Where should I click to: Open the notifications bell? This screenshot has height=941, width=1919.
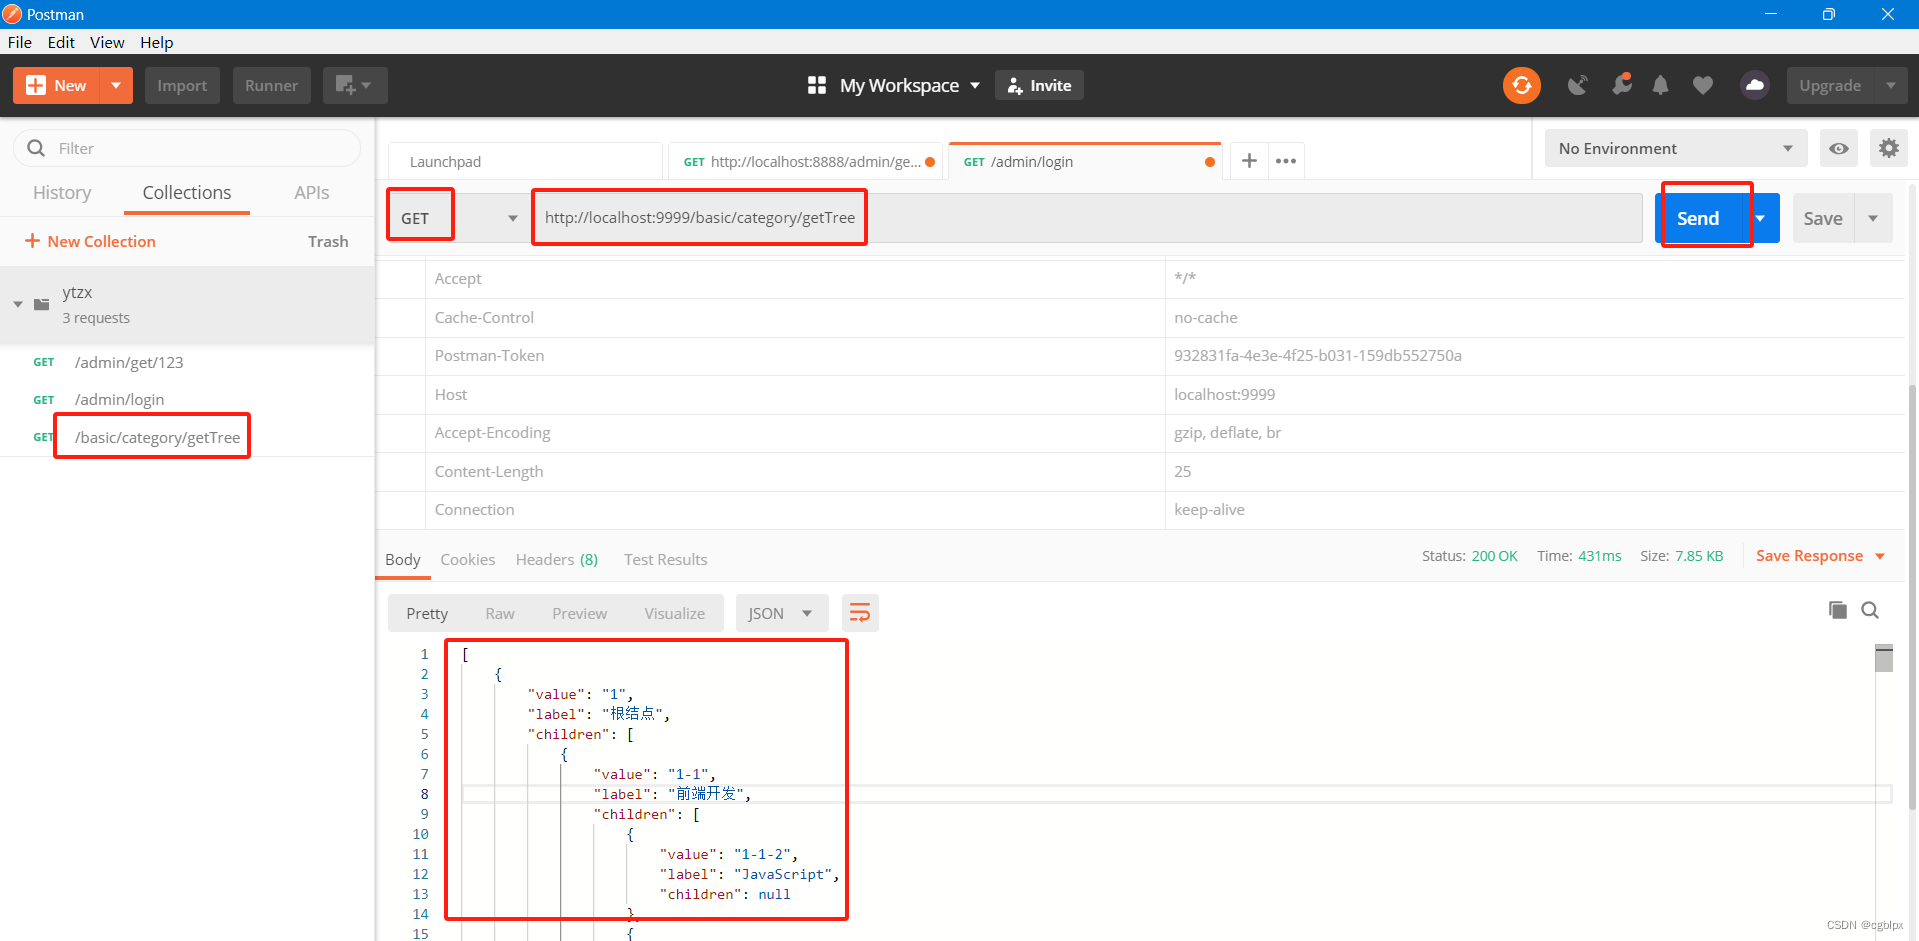point(1660,86)
